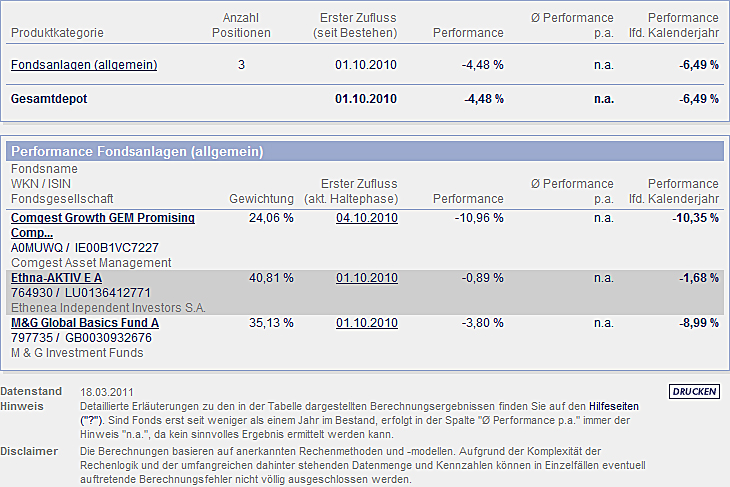Select the Gesamtdepot row label

[48, 99]
